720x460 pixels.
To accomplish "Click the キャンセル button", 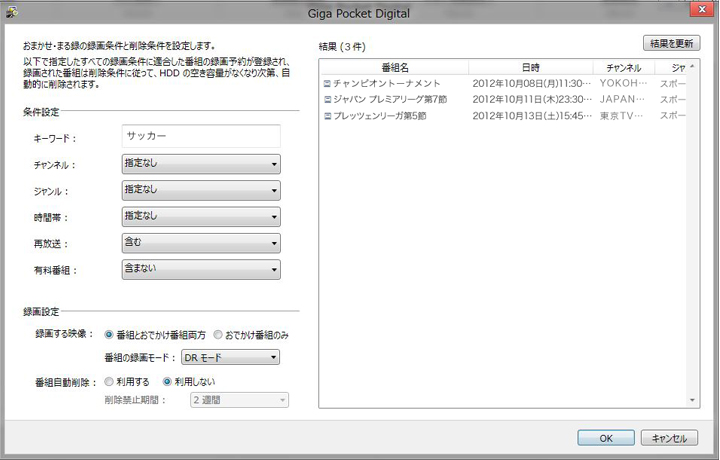I will point(669,438).
